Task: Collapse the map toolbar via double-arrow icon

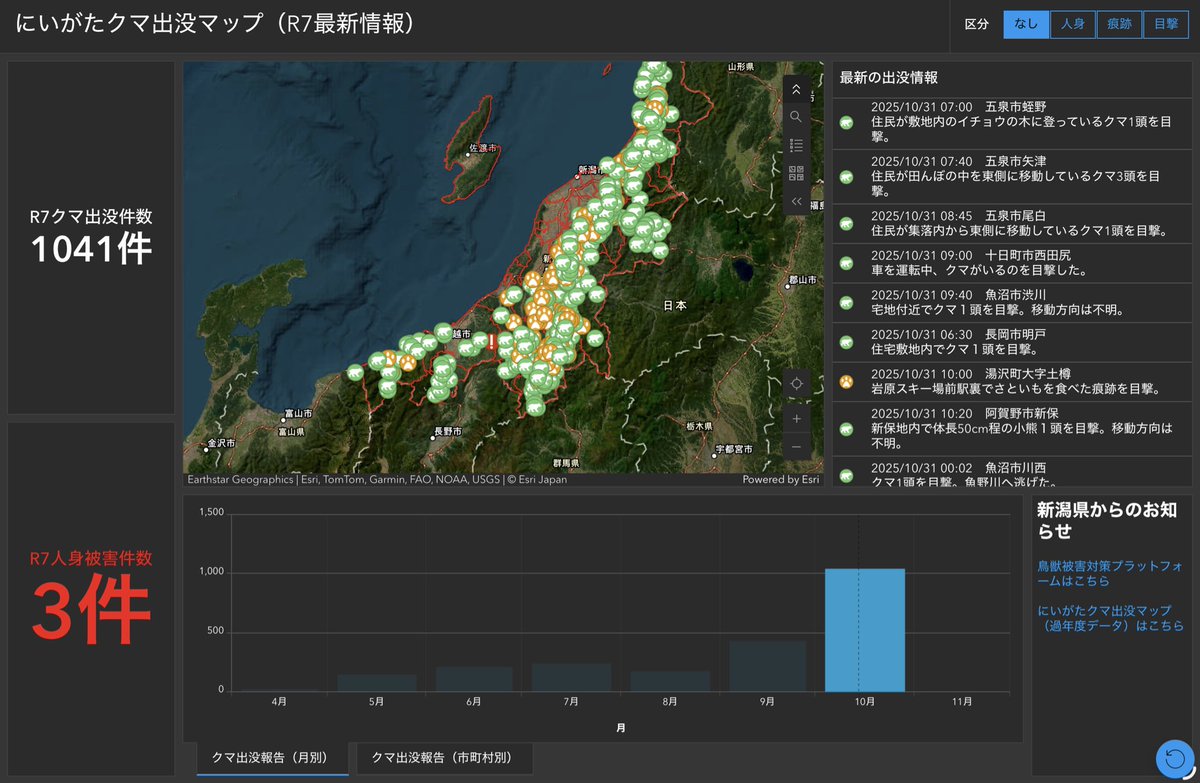Action: click(x=796, y=200)
